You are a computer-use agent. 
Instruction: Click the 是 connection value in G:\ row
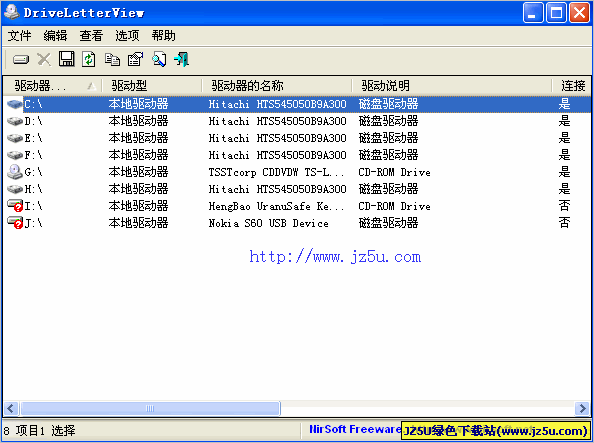[x=564, y=172]
